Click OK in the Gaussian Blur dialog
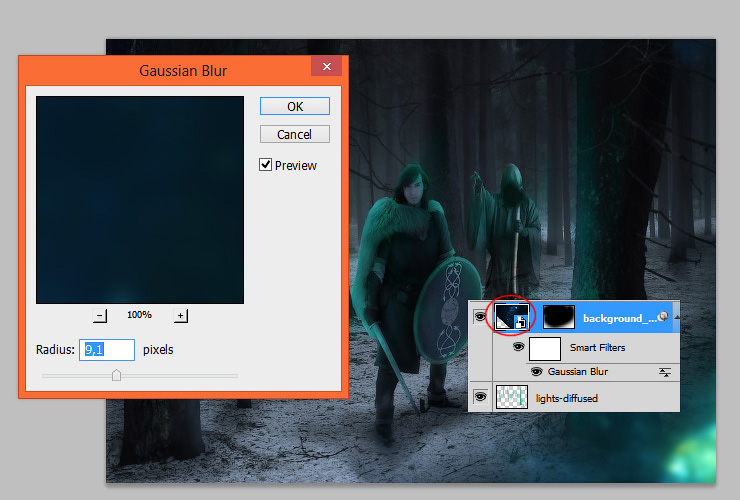 (x=294, y=106)
